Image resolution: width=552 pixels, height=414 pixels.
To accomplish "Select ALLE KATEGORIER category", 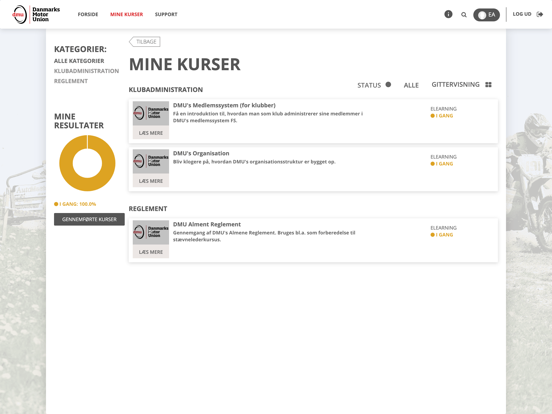I will [79, 61].
